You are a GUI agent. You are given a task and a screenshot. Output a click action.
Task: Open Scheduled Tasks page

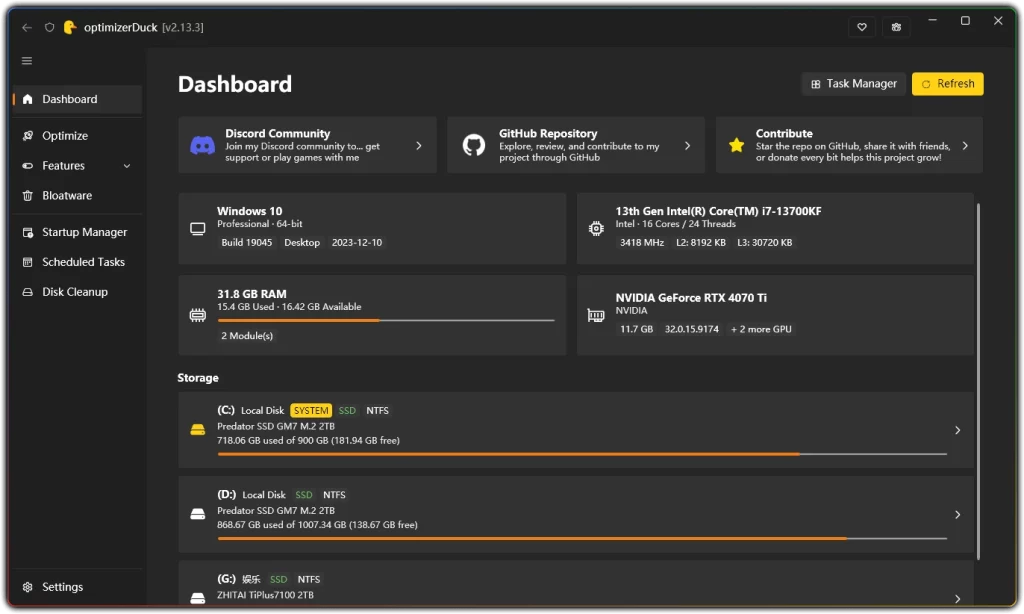pos(77,263)
